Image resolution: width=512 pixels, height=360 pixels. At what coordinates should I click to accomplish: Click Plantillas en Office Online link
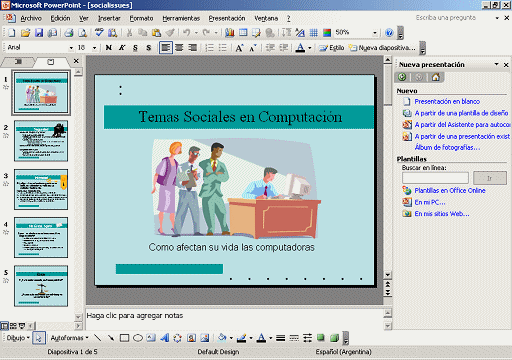[450, 190]
